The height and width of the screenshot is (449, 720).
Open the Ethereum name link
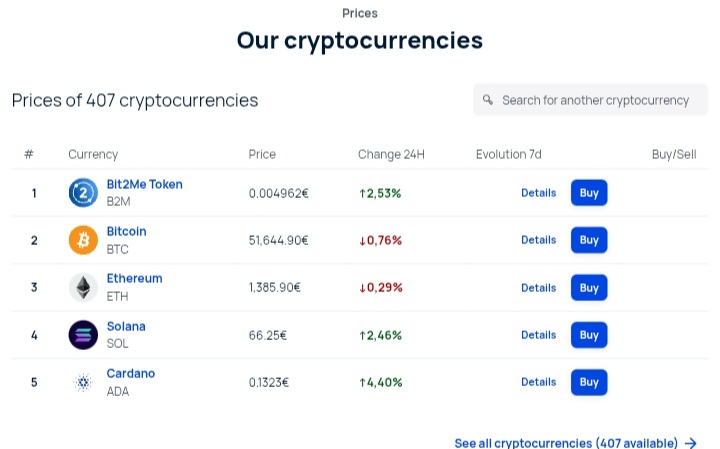135,279
